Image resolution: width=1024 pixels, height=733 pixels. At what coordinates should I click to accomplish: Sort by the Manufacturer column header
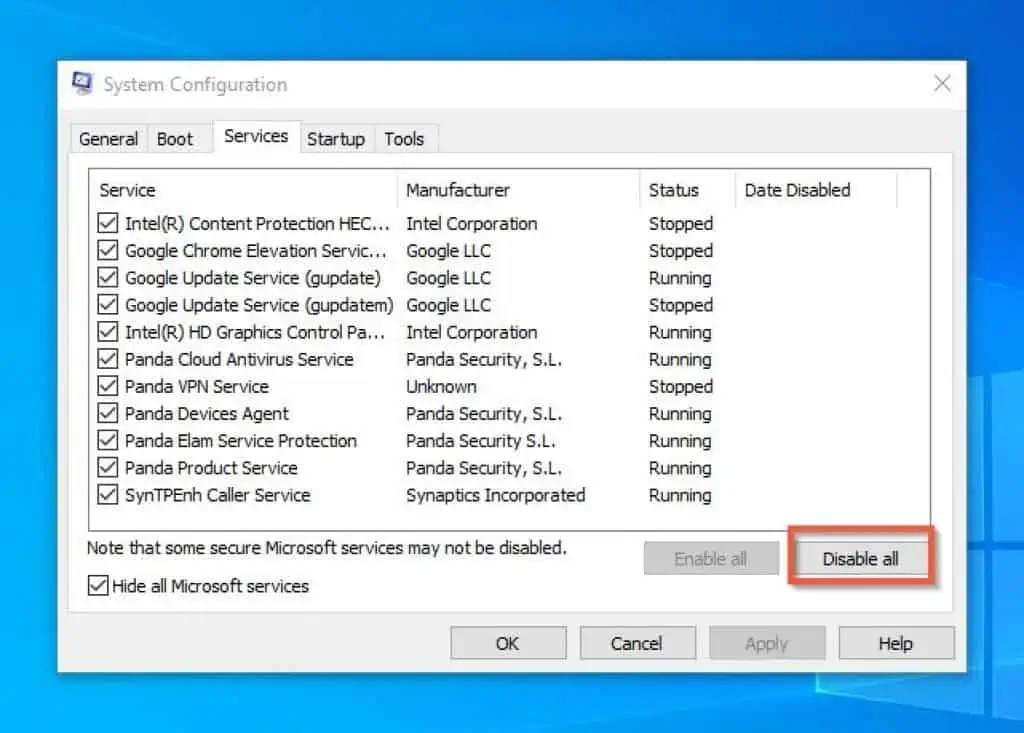point(458,190)
